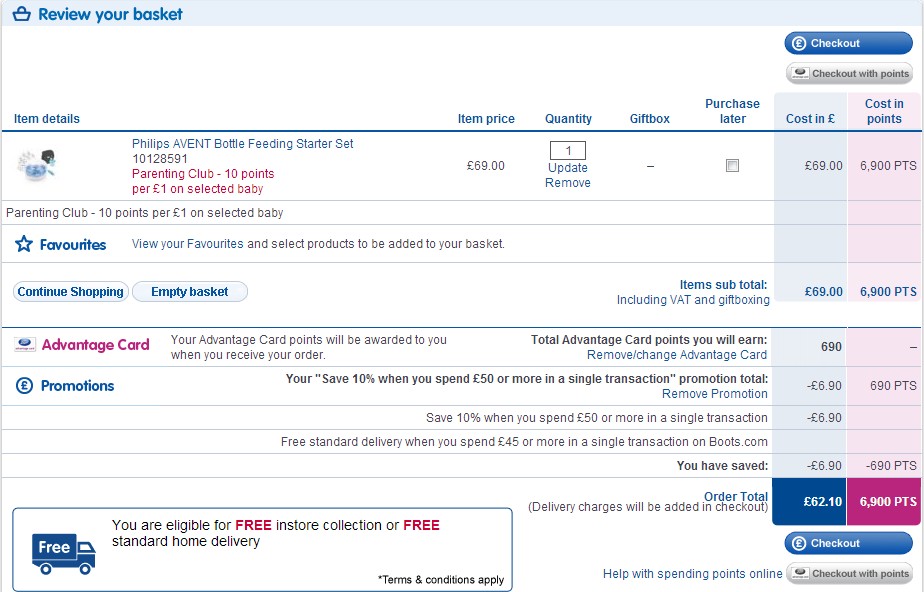The image size is (924, 592).
Task: Click the product code 10128591
Action: click(x=160, y=159)
